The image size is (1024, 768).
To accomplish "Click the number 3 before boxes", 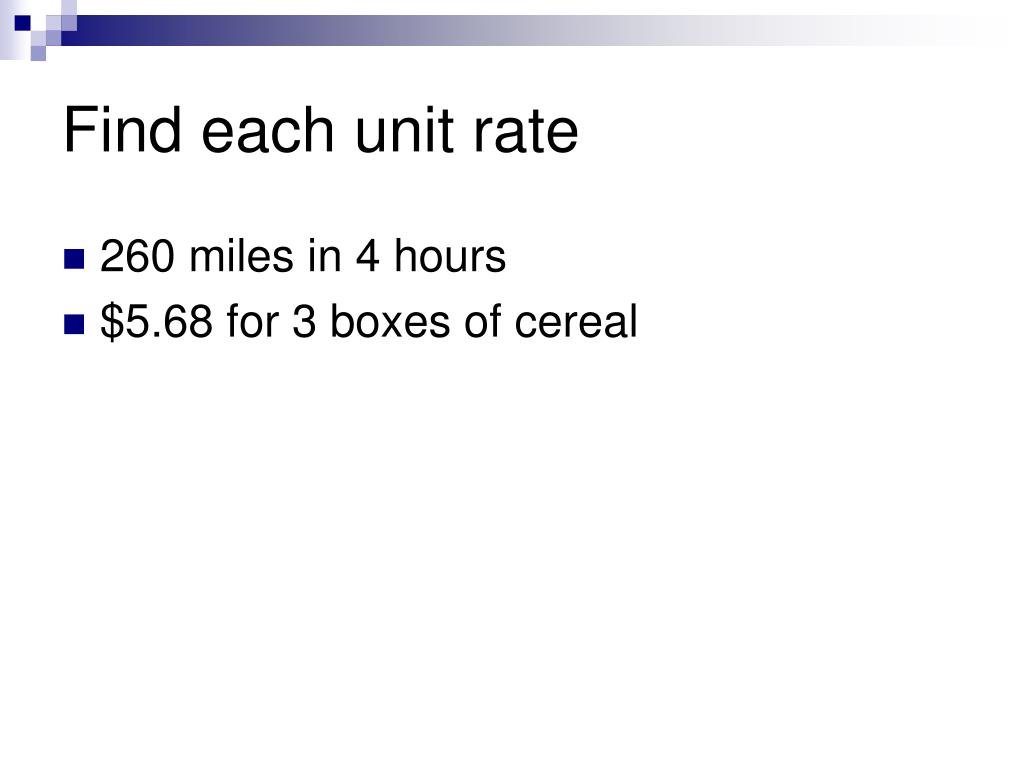I will coord(304,321).
